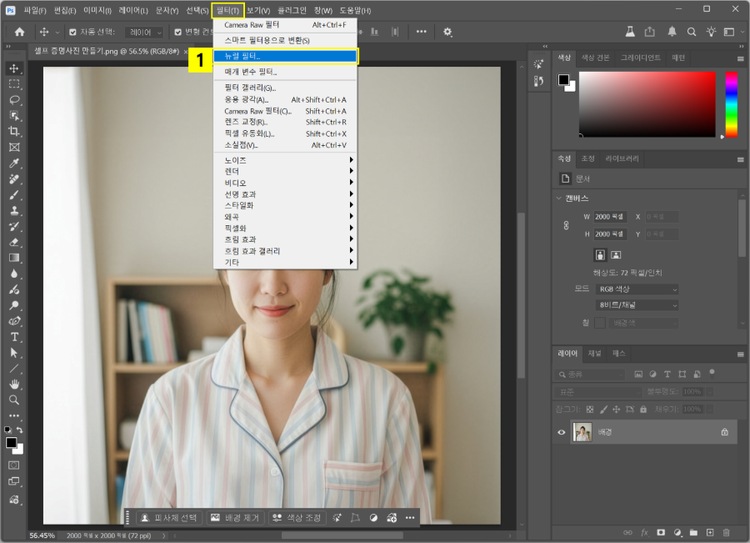The height and width of the screenshot is (543, 750).
Task: Toggle Quick Mask mode
Action: point(14,465)
